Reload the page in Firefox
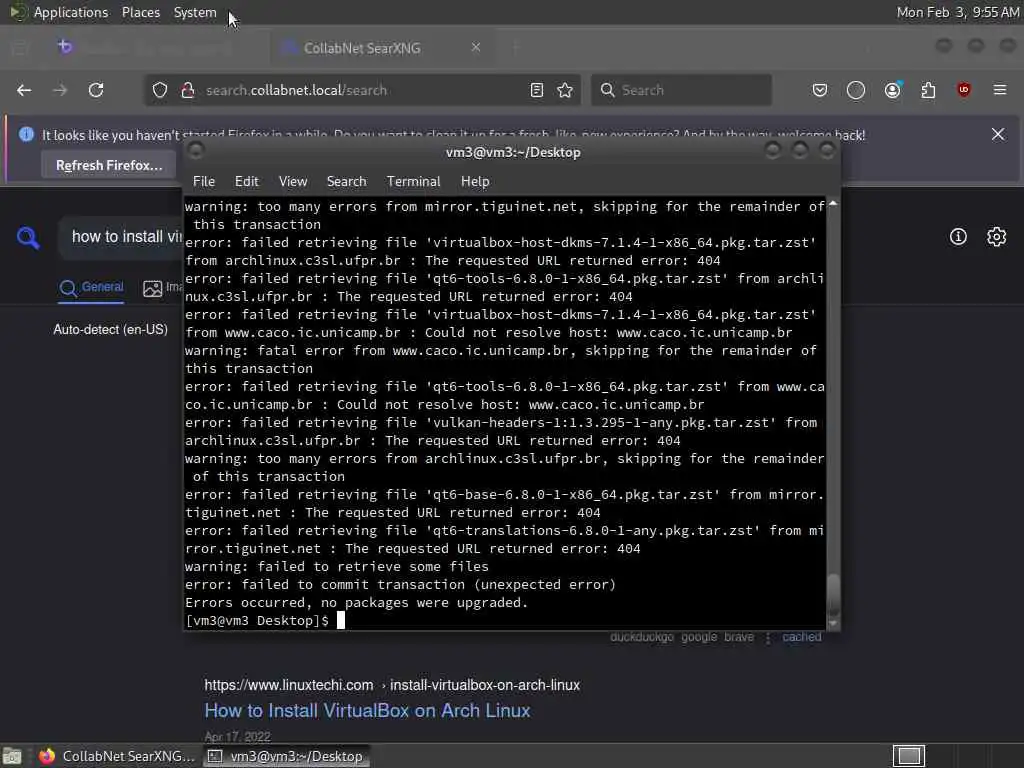 pyautogui.click(x=96, y=90)
